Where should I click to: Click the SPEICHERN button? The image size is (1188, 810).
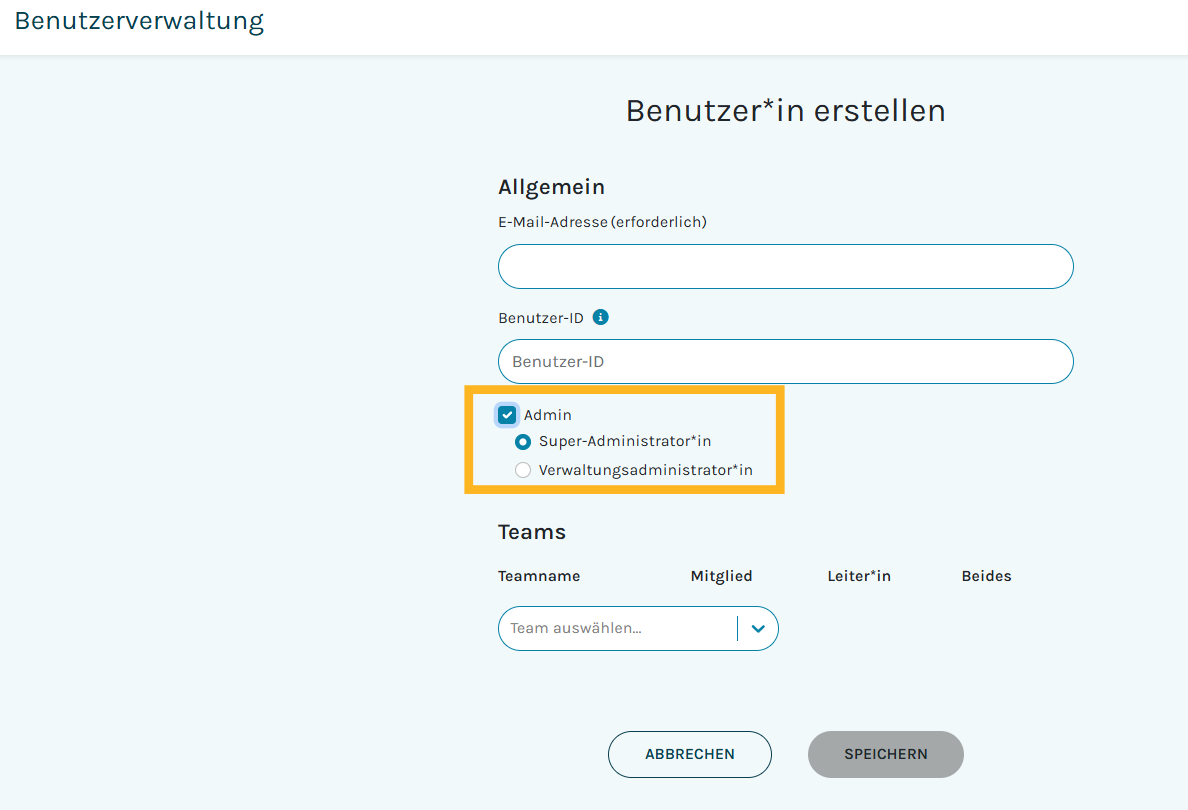pos(885,754)
